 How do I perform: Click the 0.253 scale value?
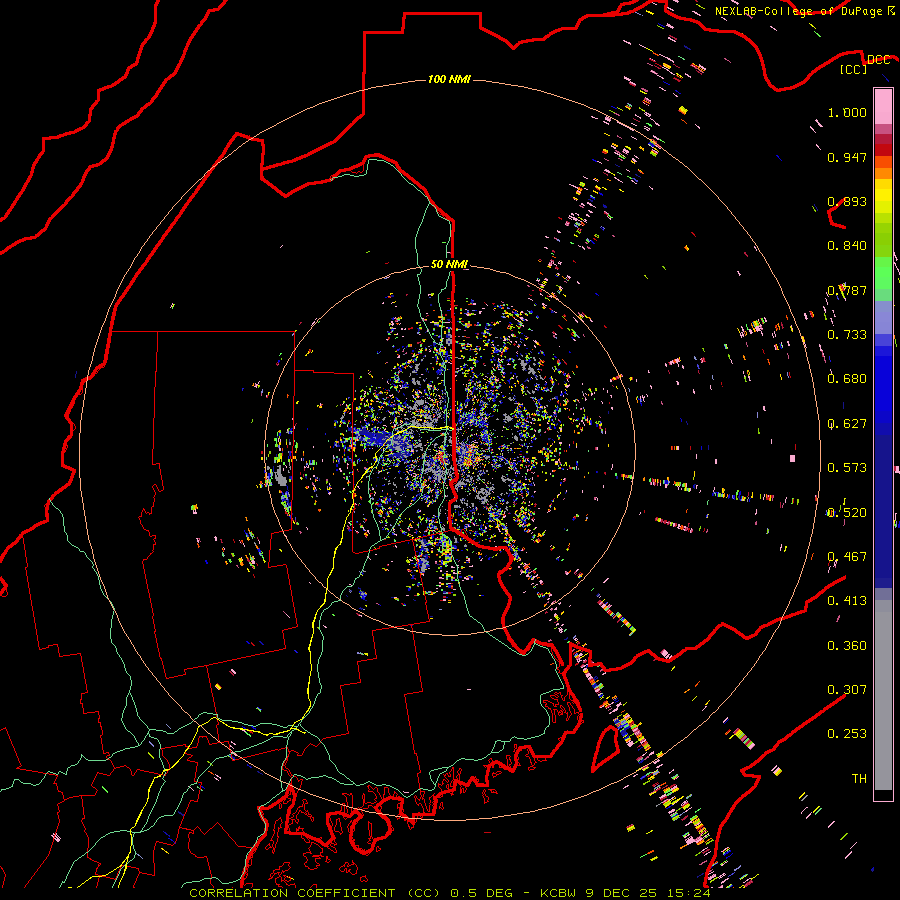(x=847, y=734)
